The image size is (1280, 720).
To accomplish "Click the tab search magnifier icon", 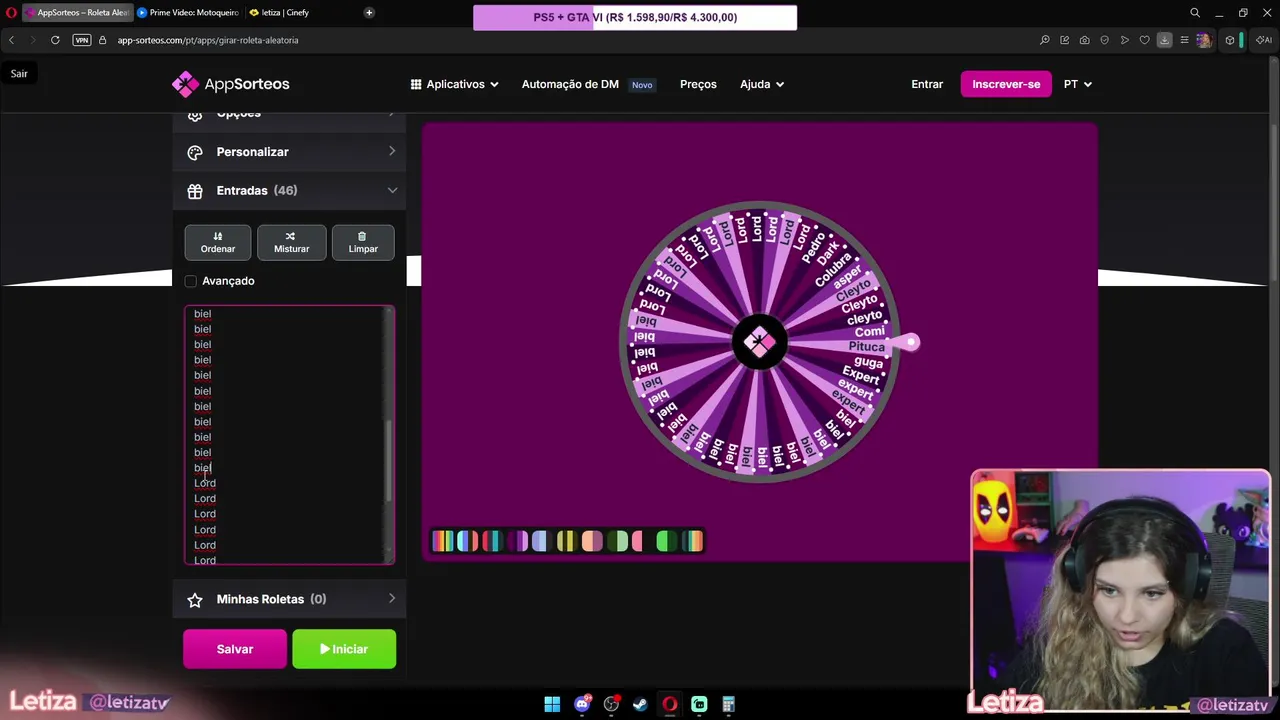I will tap(1195, 13).
